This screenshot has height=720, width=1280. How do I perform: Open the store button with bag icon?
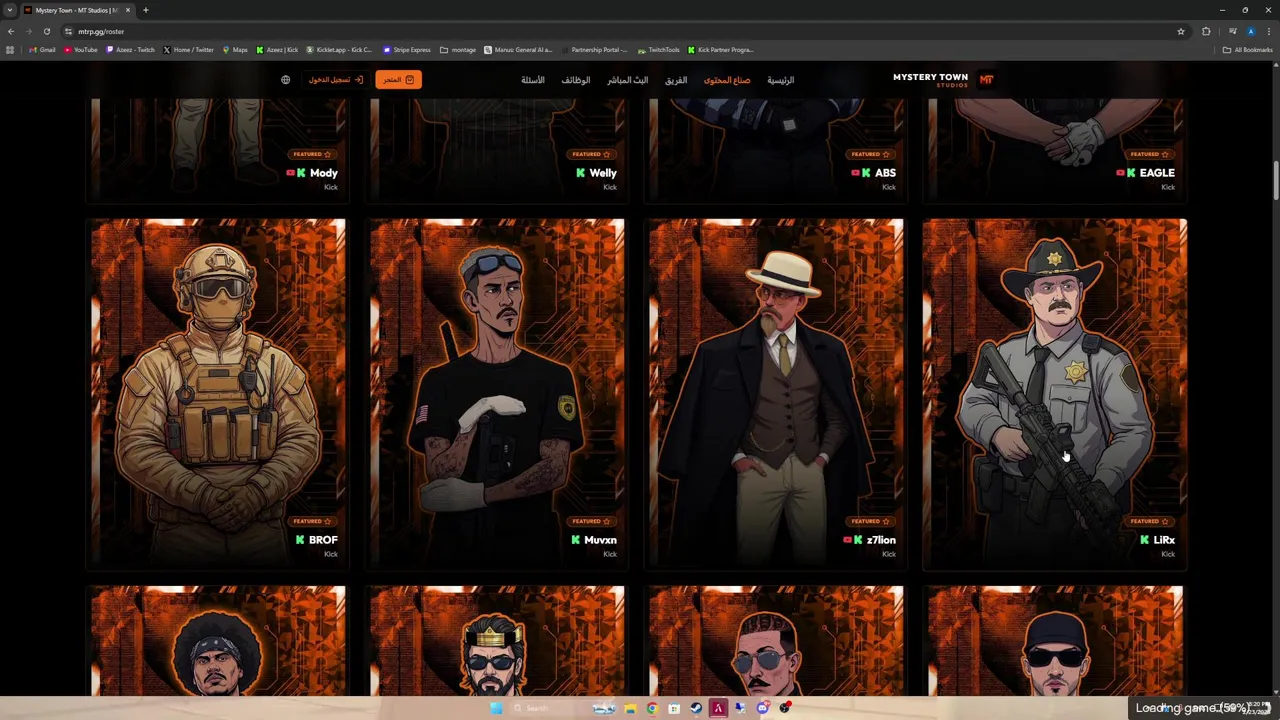coord(398,80)
